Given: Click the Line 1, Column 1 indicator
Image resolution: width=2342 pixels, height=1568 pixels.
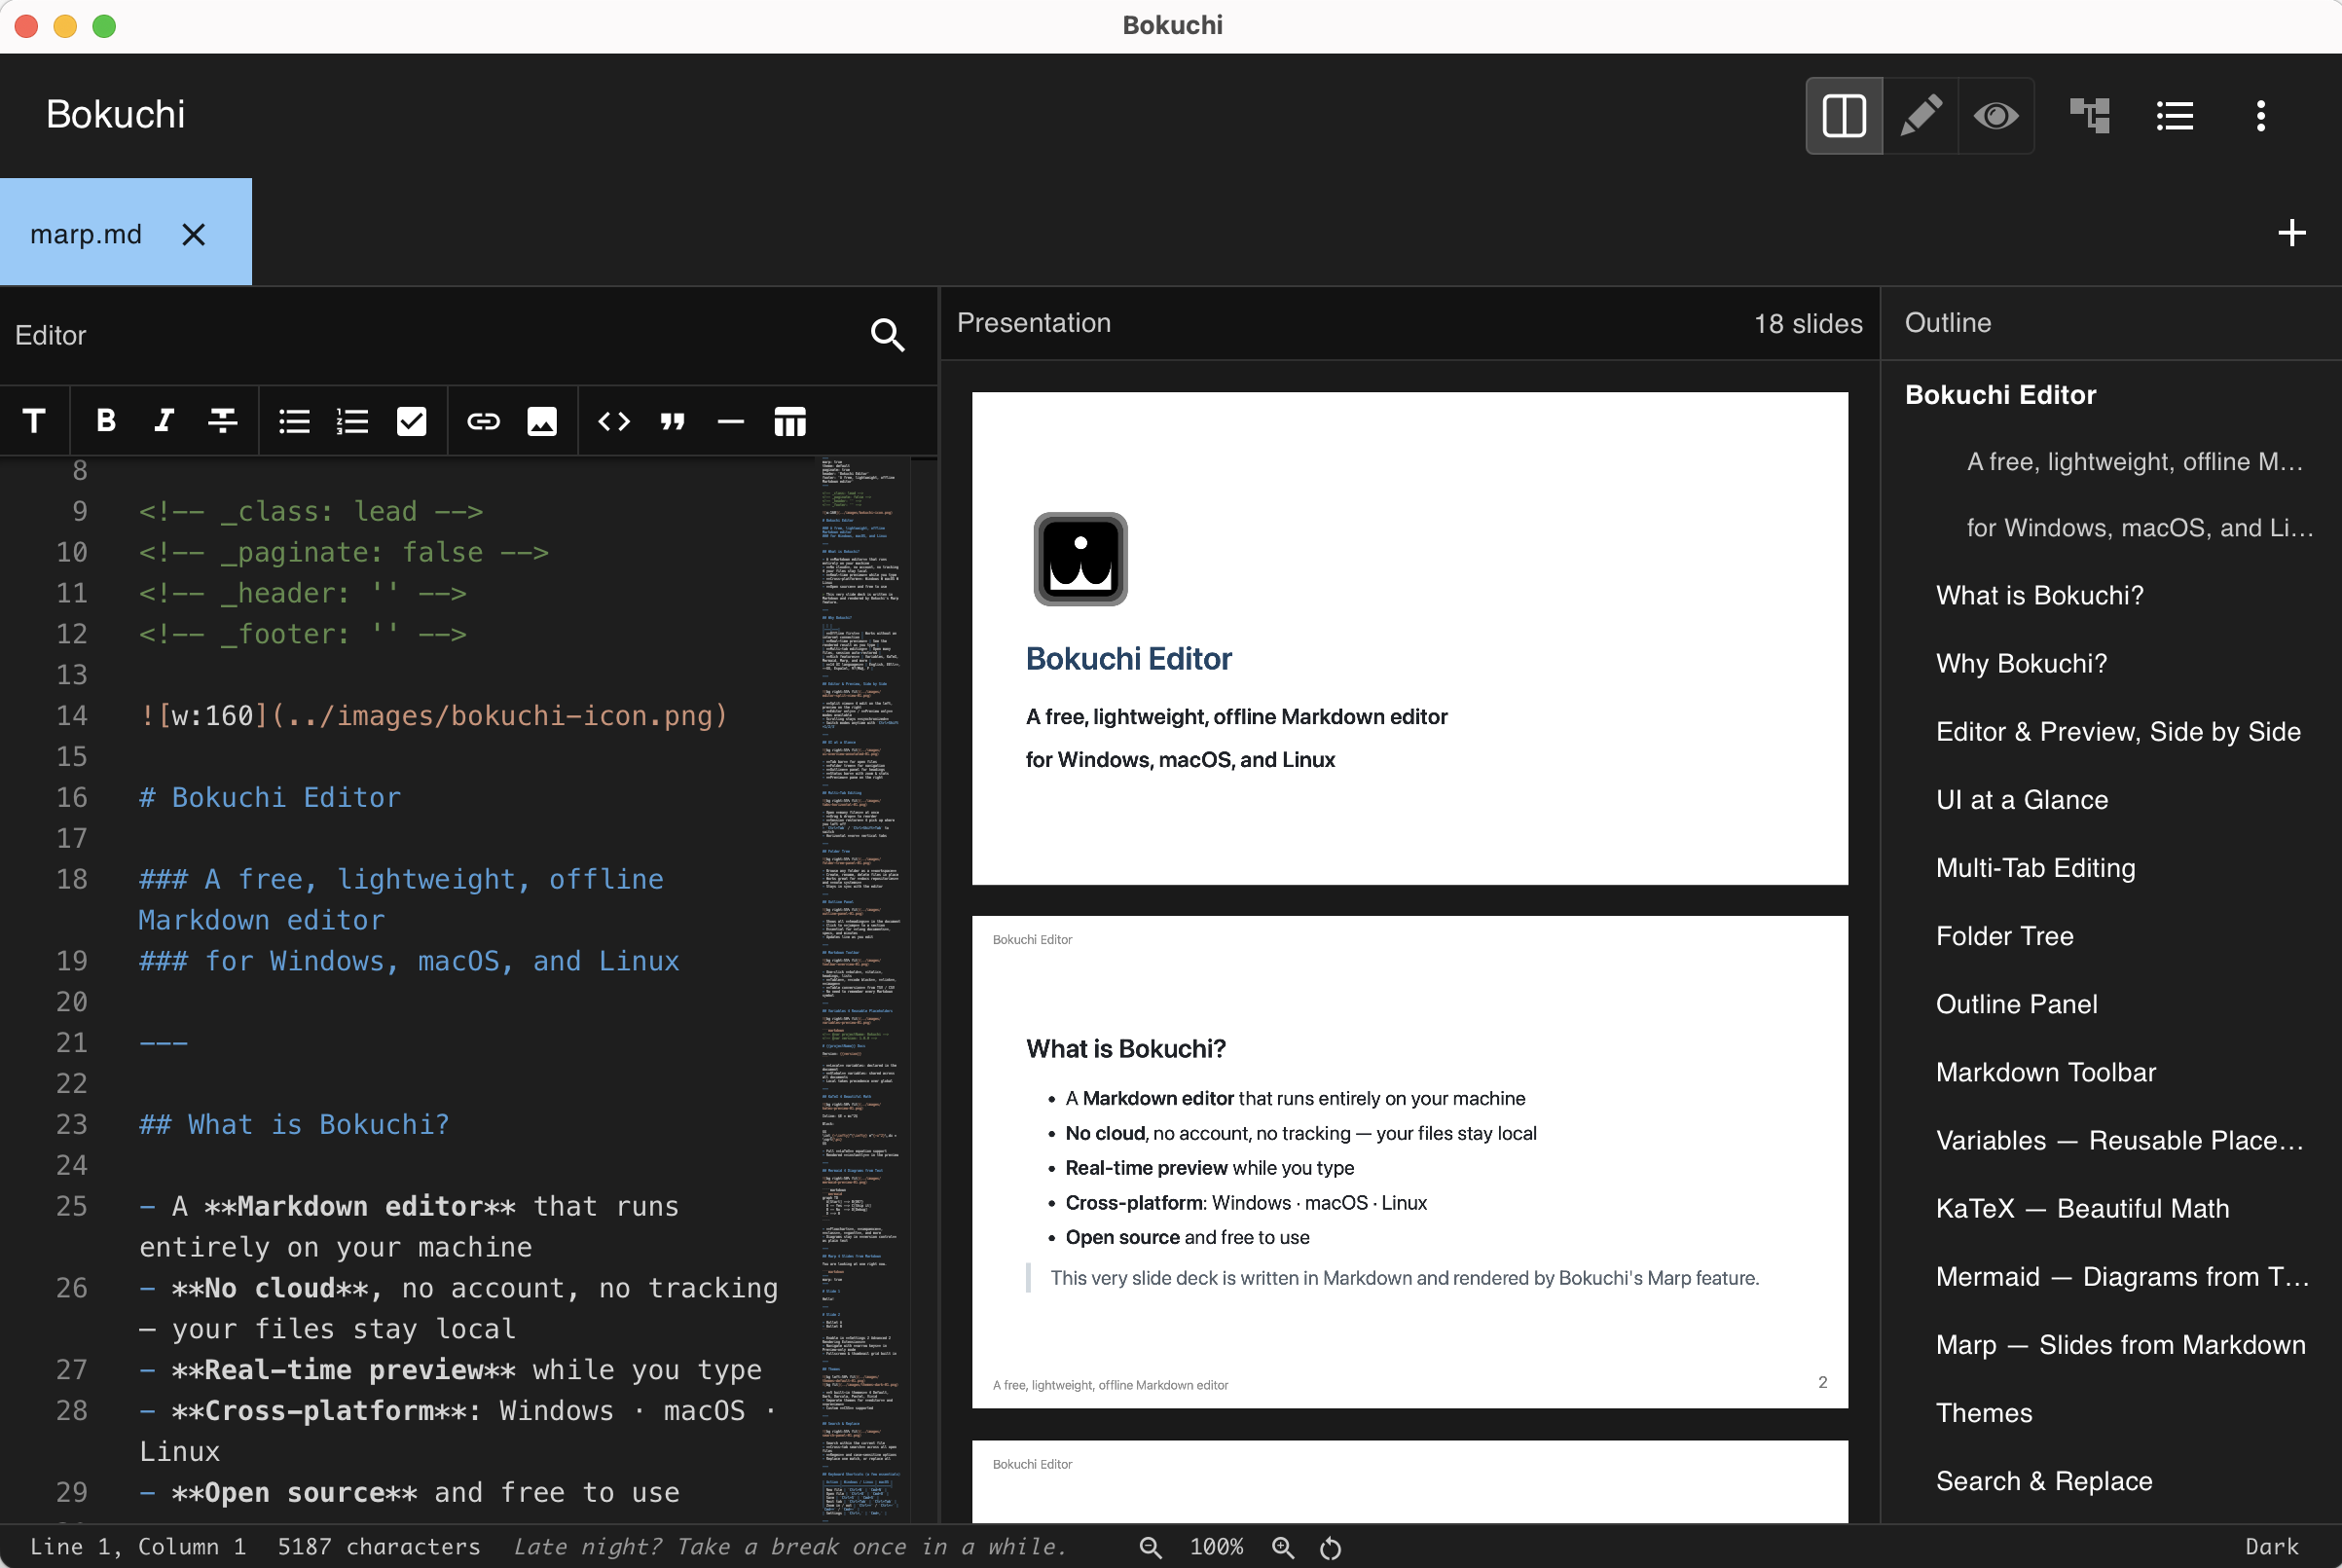Looking at the screenshot, I should click(138, 1547).
